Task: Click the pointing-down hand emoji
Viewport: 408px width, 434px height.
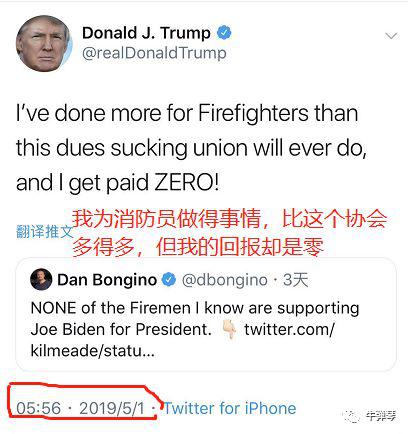Action: tap(230, 329)
